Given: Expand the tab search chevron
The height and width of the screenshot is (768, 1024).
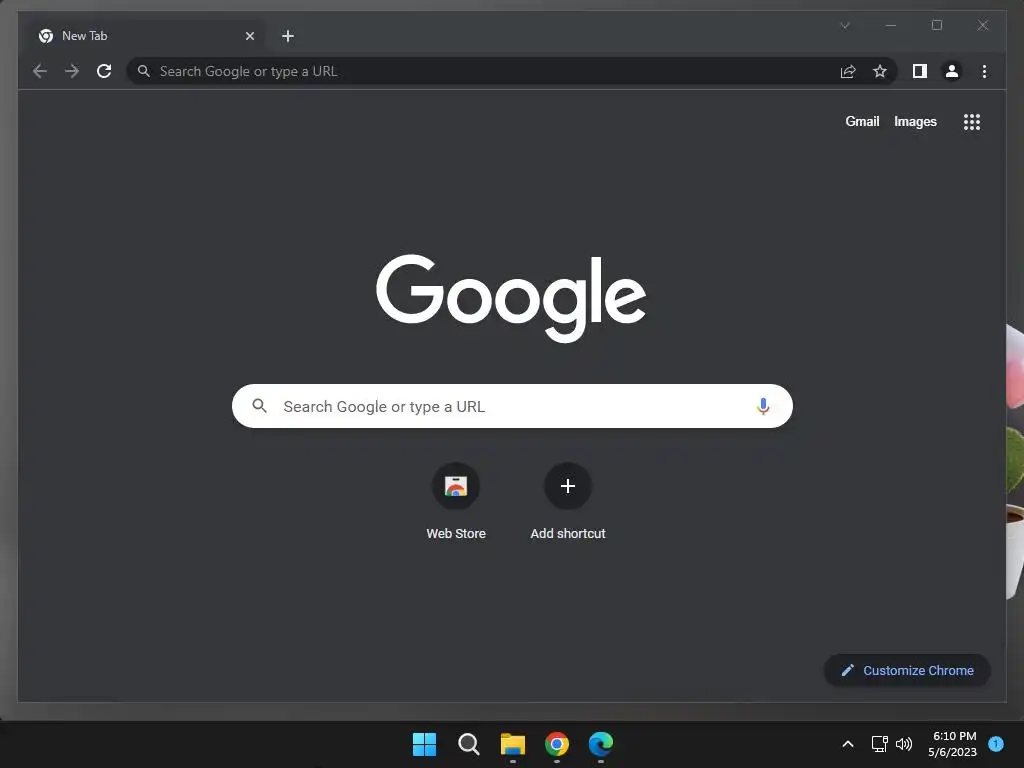Looking at the screenshot, I should pos(845,25).
